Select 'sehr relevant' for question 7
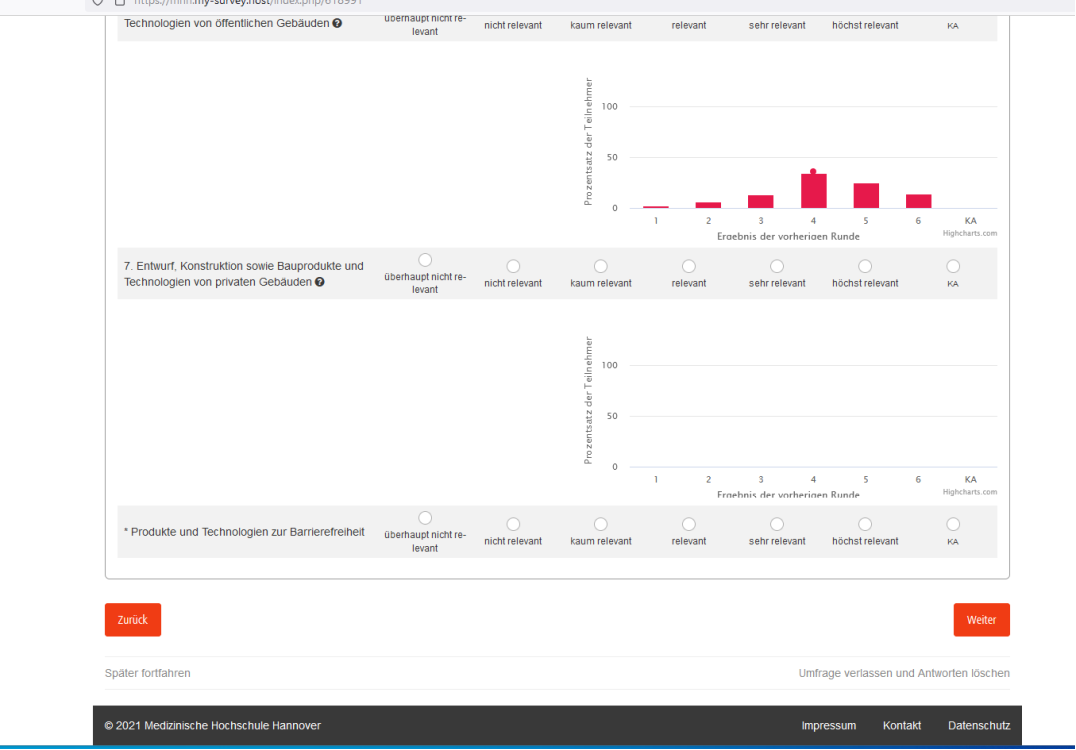1076x750 pixels. click(777, 266)
